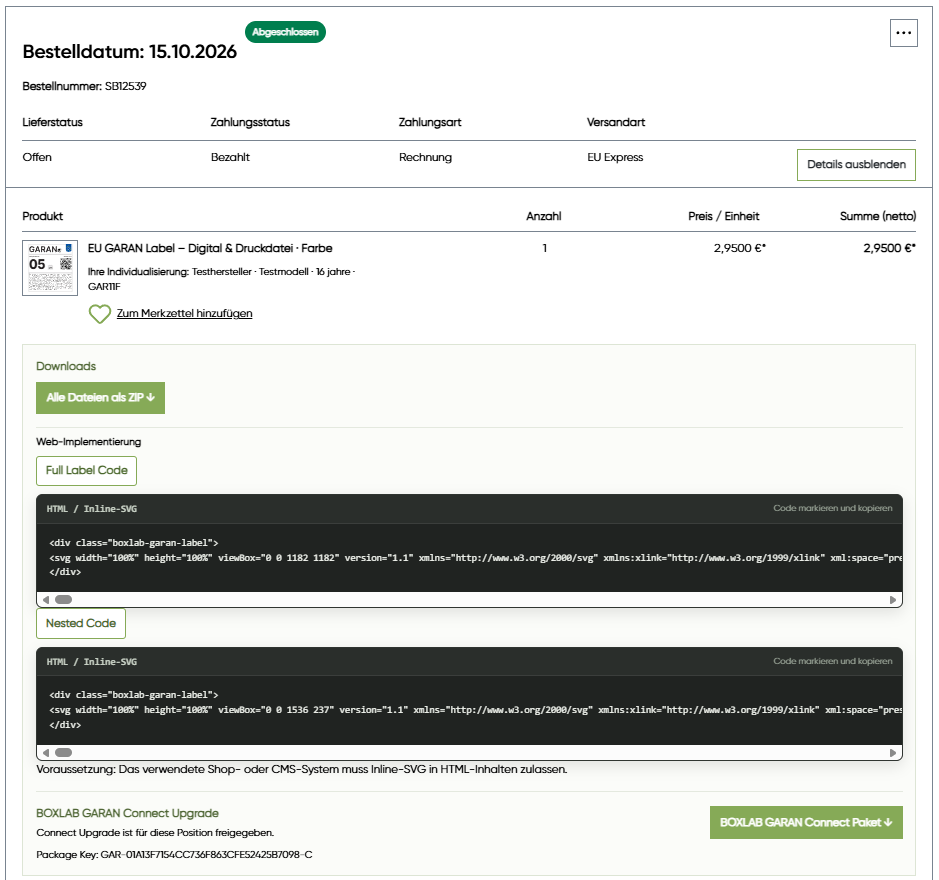
Task: Click the Produkt column header
Action: pyautogui.click(x=43, y=216)
